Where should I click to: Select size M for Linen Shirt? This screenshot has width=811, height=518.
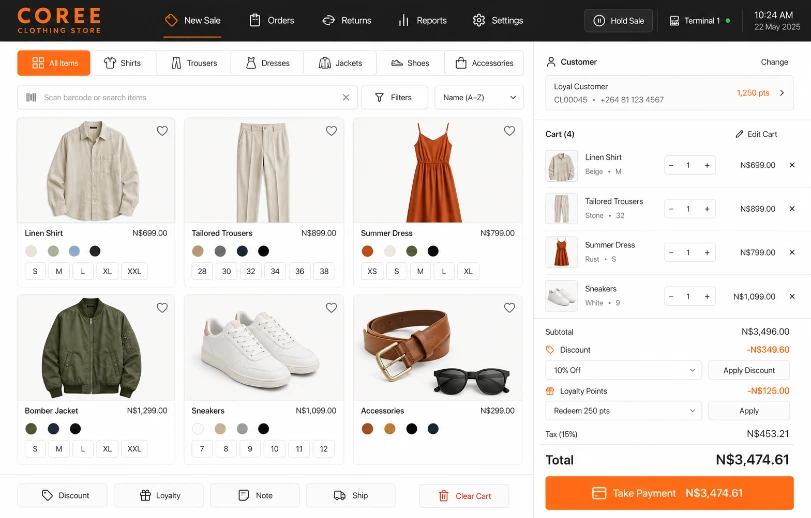[59, 271]
